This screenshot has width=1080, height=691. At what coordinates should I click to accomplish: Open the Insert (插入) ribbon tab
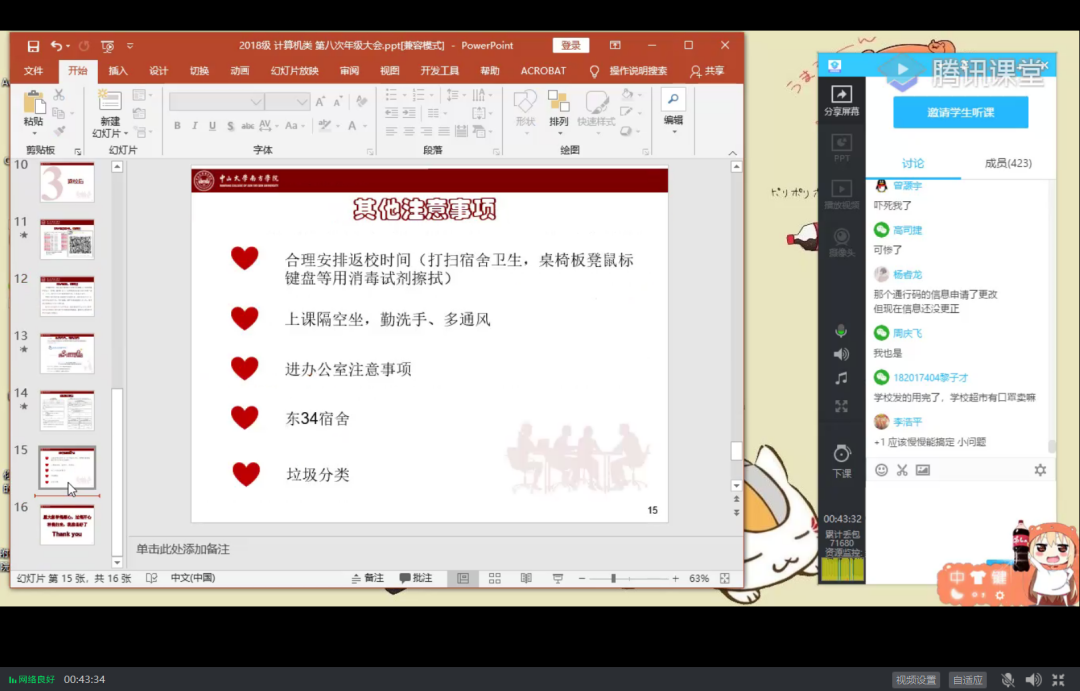118,71
